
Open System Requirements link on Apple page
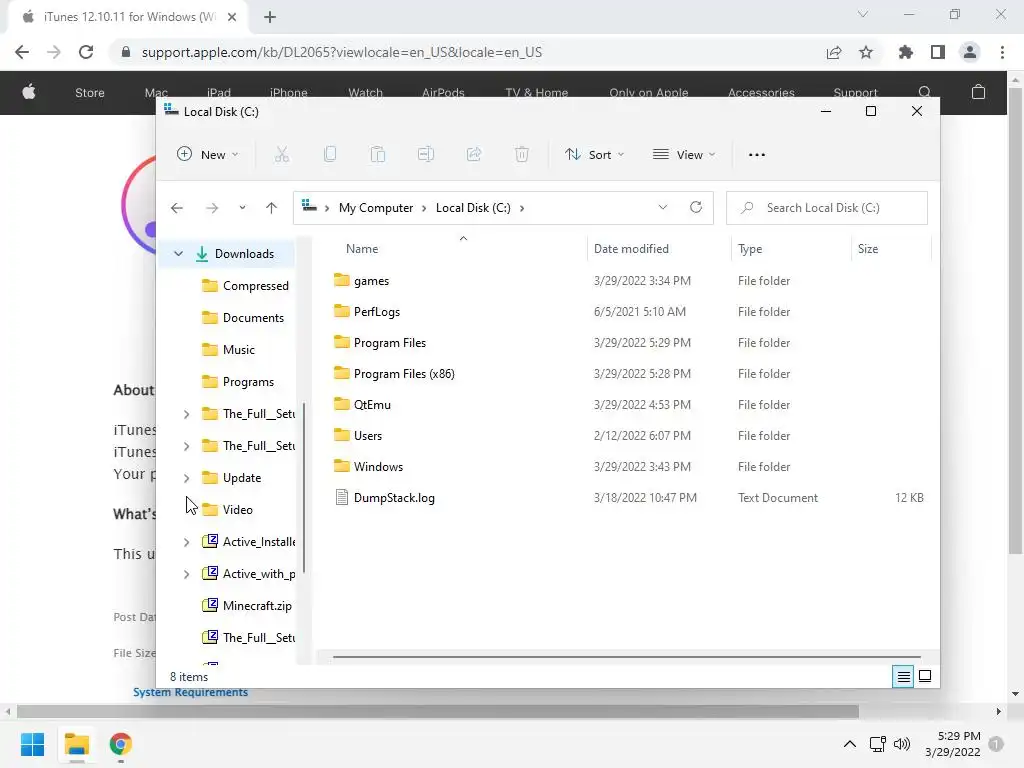190,692
